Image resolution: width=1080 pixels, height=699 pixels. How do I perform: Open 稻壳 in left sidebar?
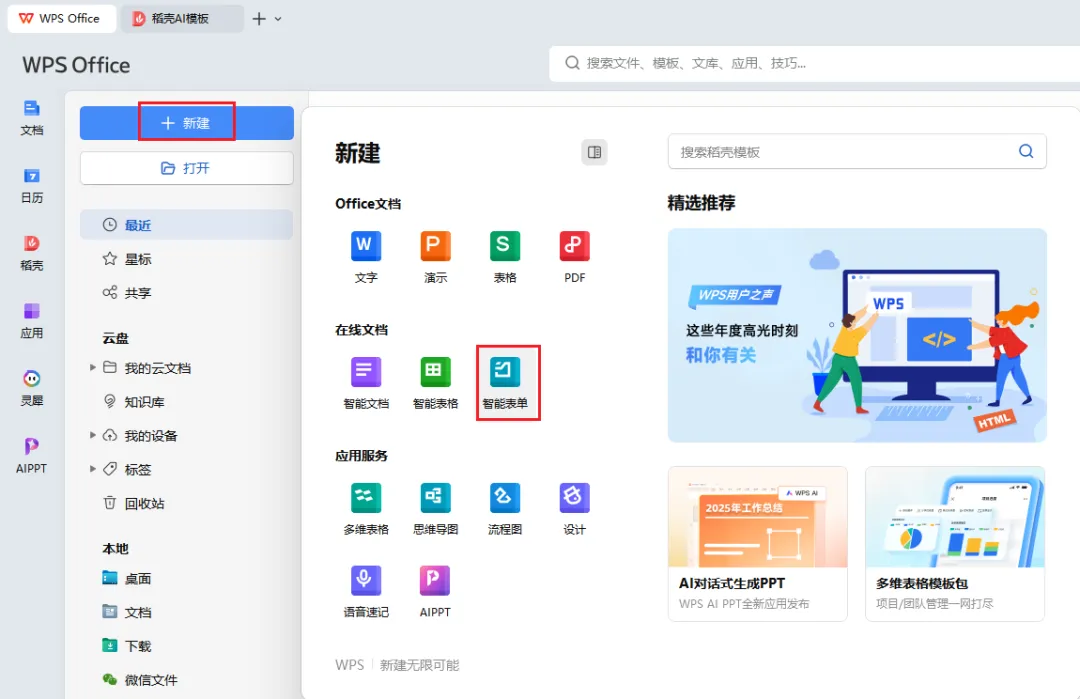[x=32, y=253]
